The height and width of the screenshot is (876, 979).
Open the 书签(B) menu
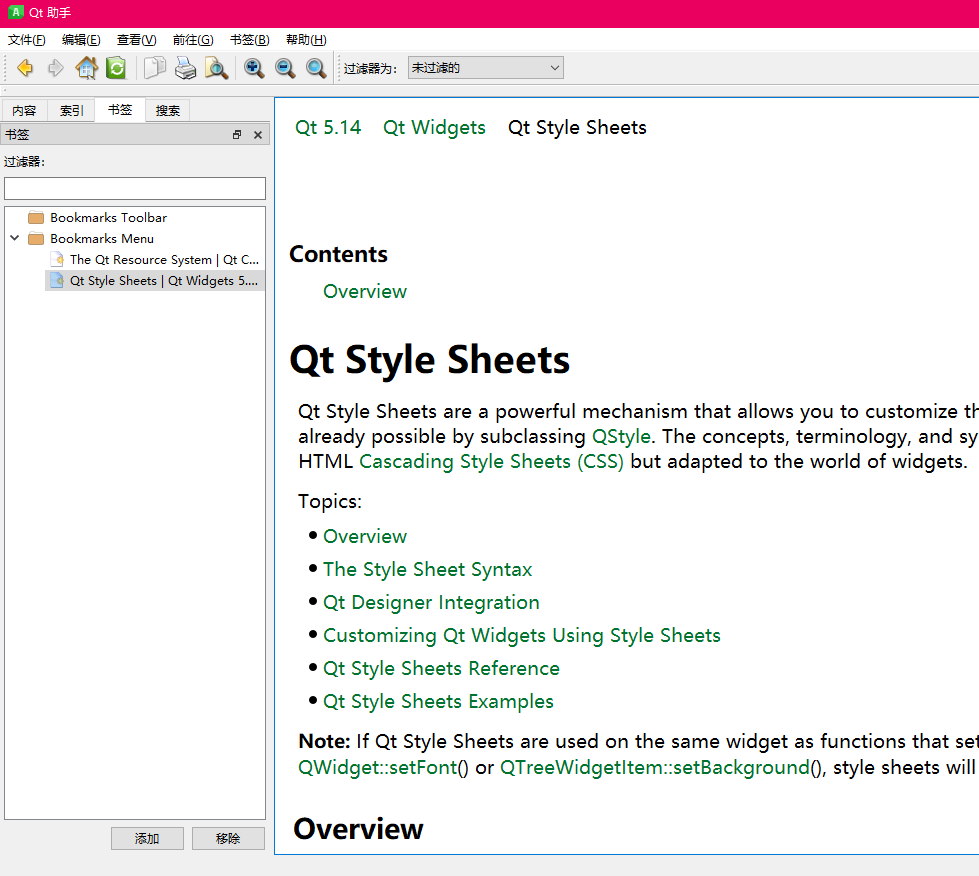tap(250, 40)
